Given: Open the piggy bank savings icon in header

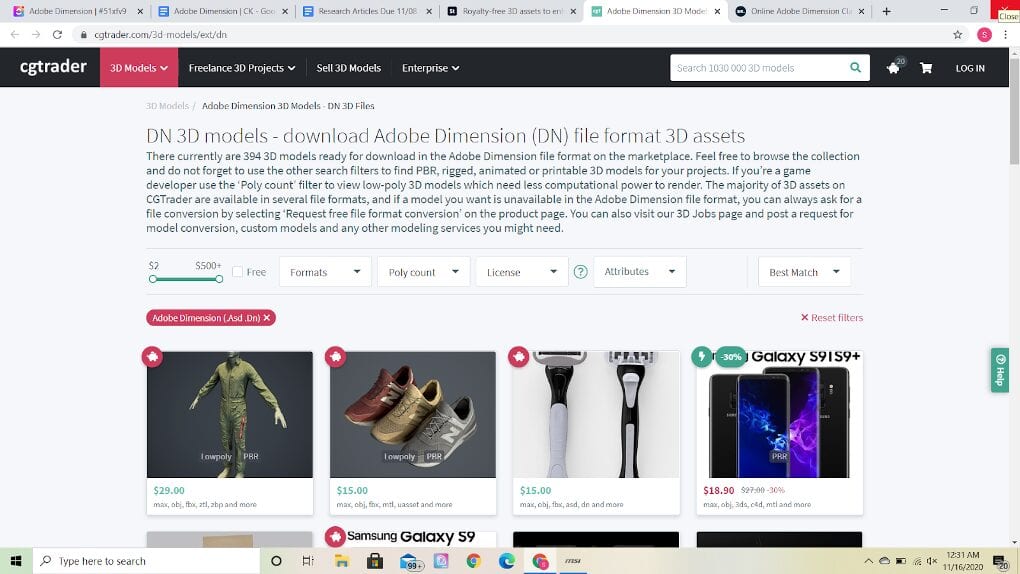Looking at the screenshot, I should [894, 67].
